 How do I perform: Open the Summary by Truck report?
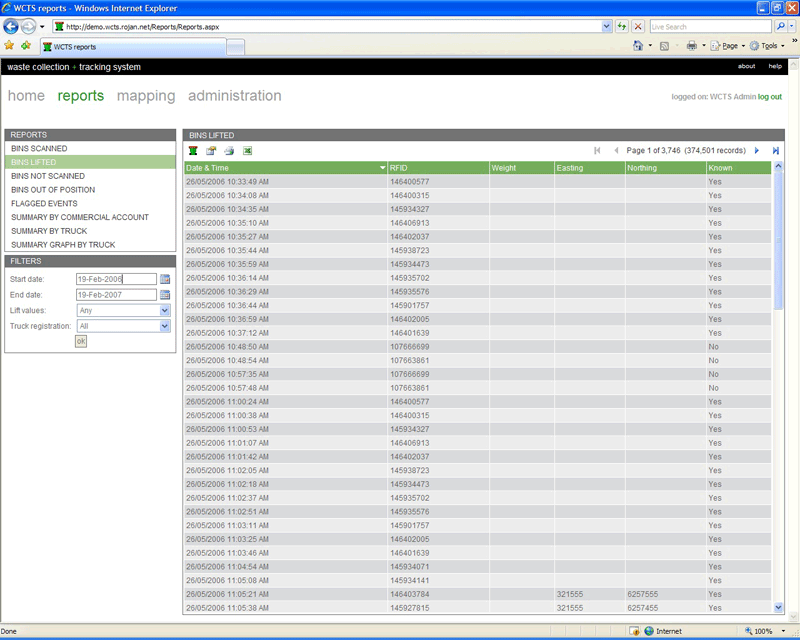(x=49, y=231)
